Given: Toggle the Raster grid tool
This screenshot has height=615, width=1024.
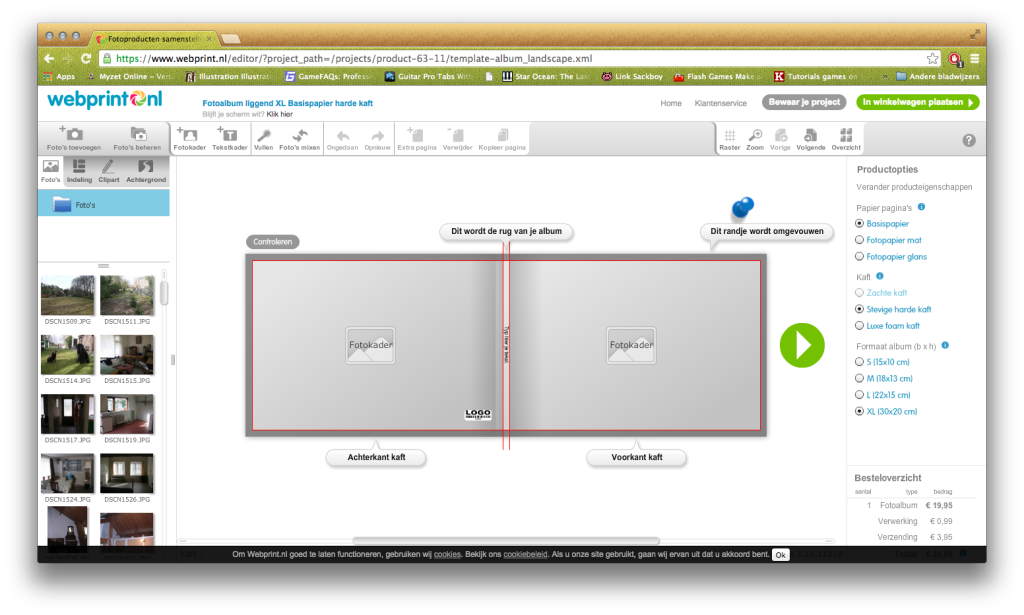Looking at the screenshot, I should click(730, 136).
